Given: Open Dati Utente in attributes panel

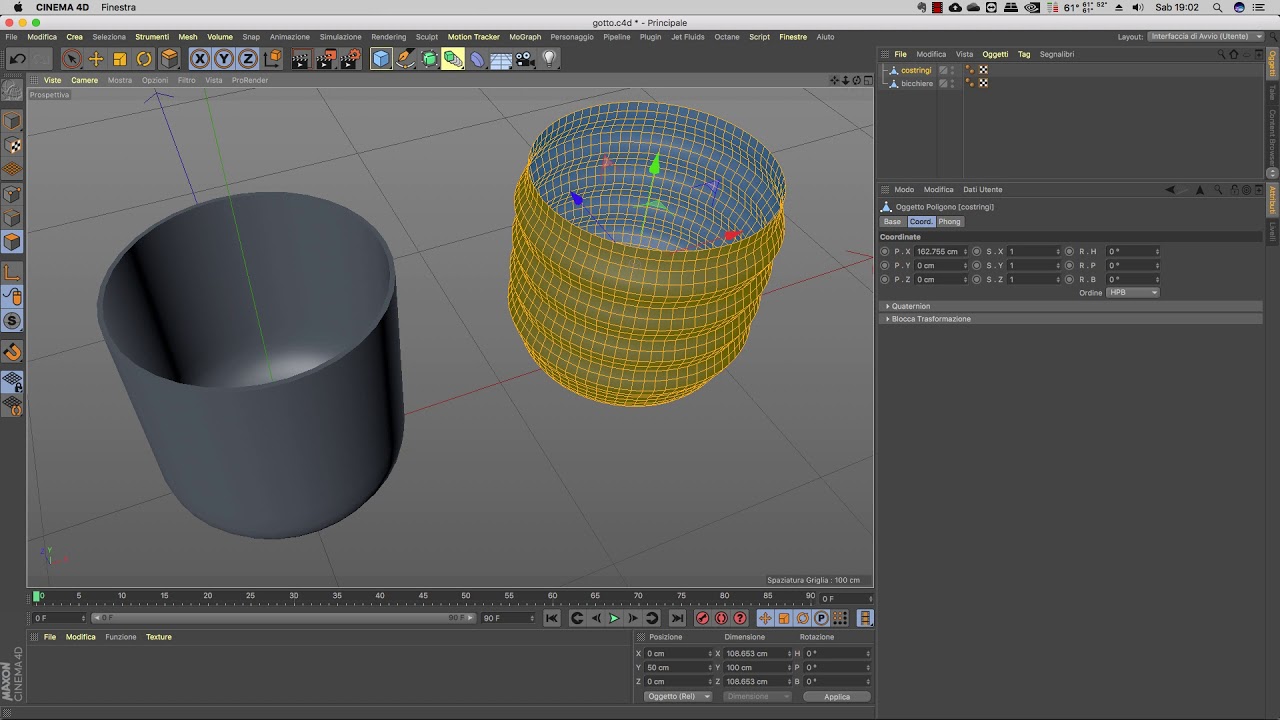Looking at the screenshot, I should tap(982, 189).
